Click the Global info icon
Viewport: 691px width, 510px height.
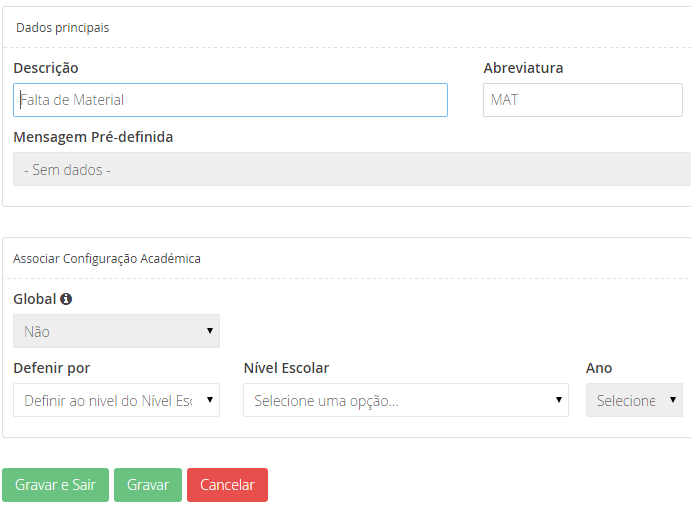point(66,299)
